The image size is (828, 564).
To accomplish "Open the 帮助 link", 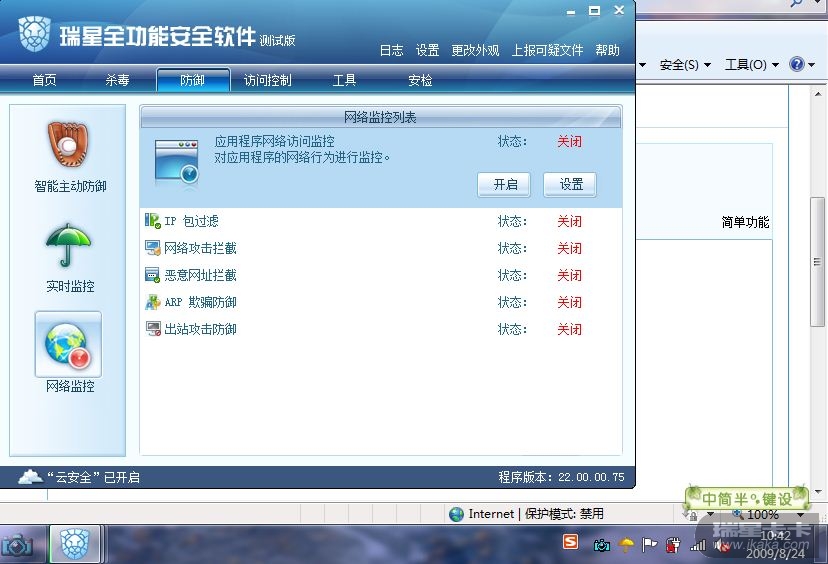I will [607, 51].
